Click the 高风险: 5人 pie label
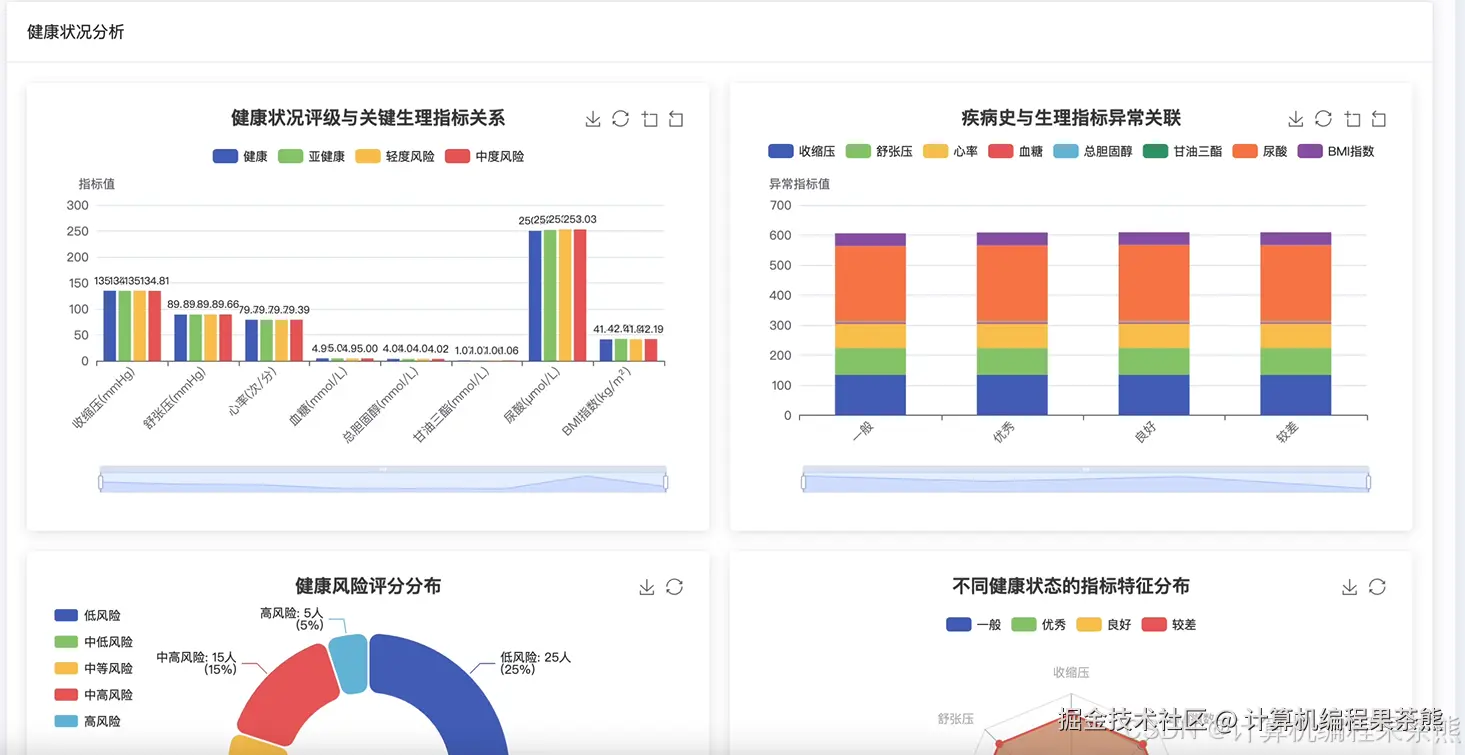This screenshot has width=1465, height=755. click(x=292, y=619)
